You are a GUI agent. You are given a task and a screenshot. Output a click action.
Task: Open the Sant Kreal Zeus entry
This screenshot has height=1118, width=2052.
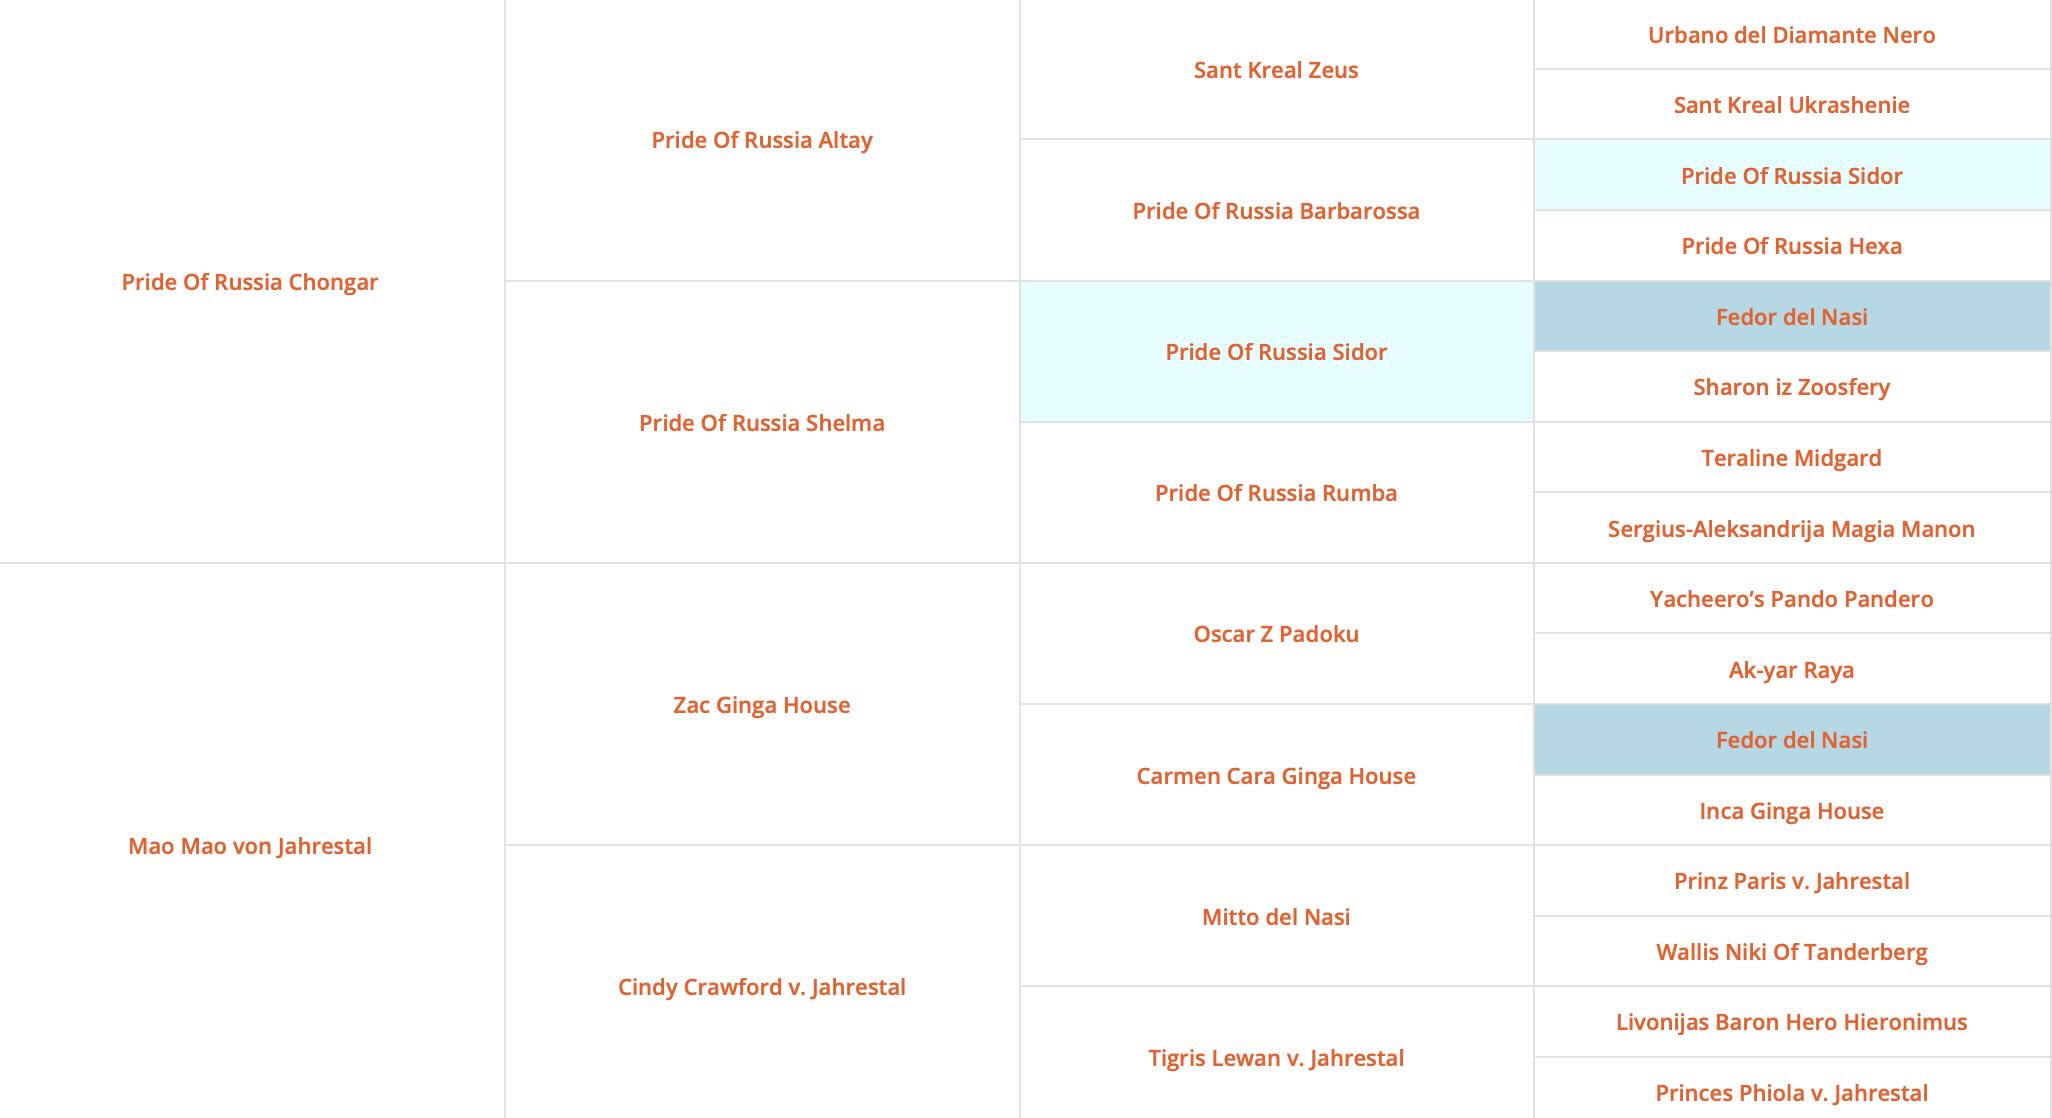[1276, 70]
